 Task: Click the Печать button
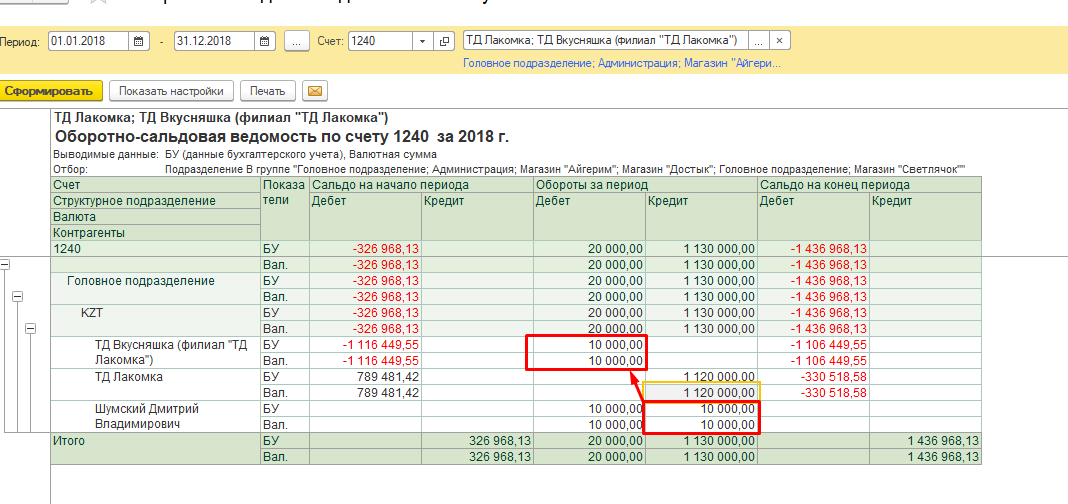267,91
